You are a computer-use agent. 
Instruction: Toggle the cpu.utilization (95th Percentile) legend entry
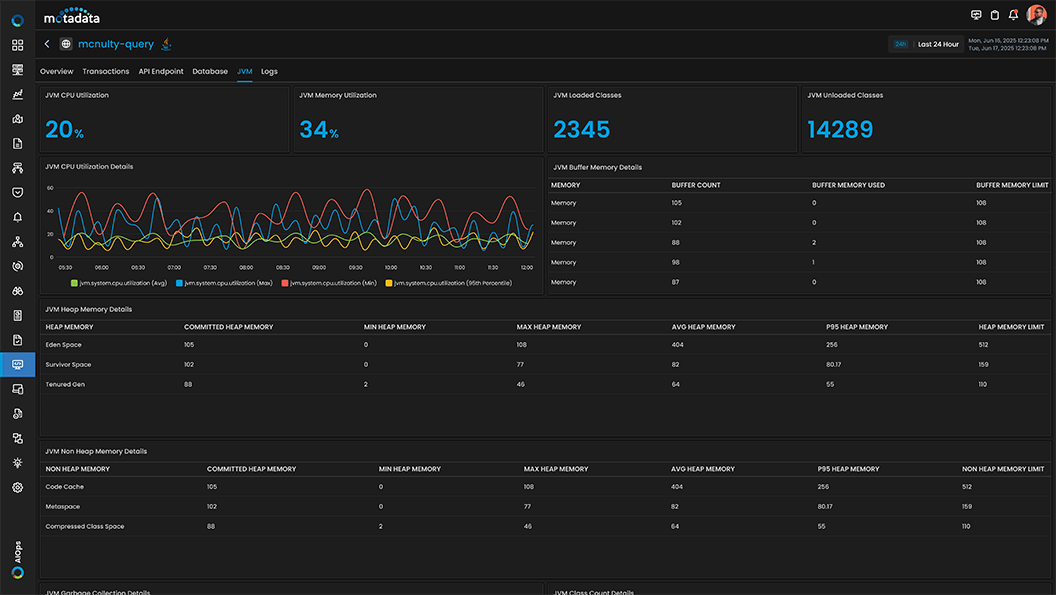449,283
